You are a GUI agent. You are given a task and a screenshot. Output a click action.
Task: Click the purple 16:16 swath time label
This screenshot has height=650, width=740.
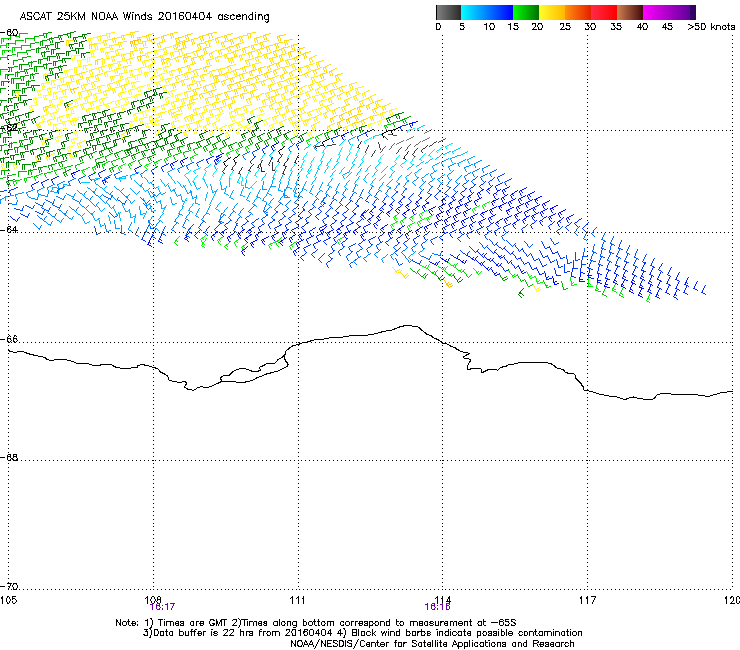coord(437,607)
